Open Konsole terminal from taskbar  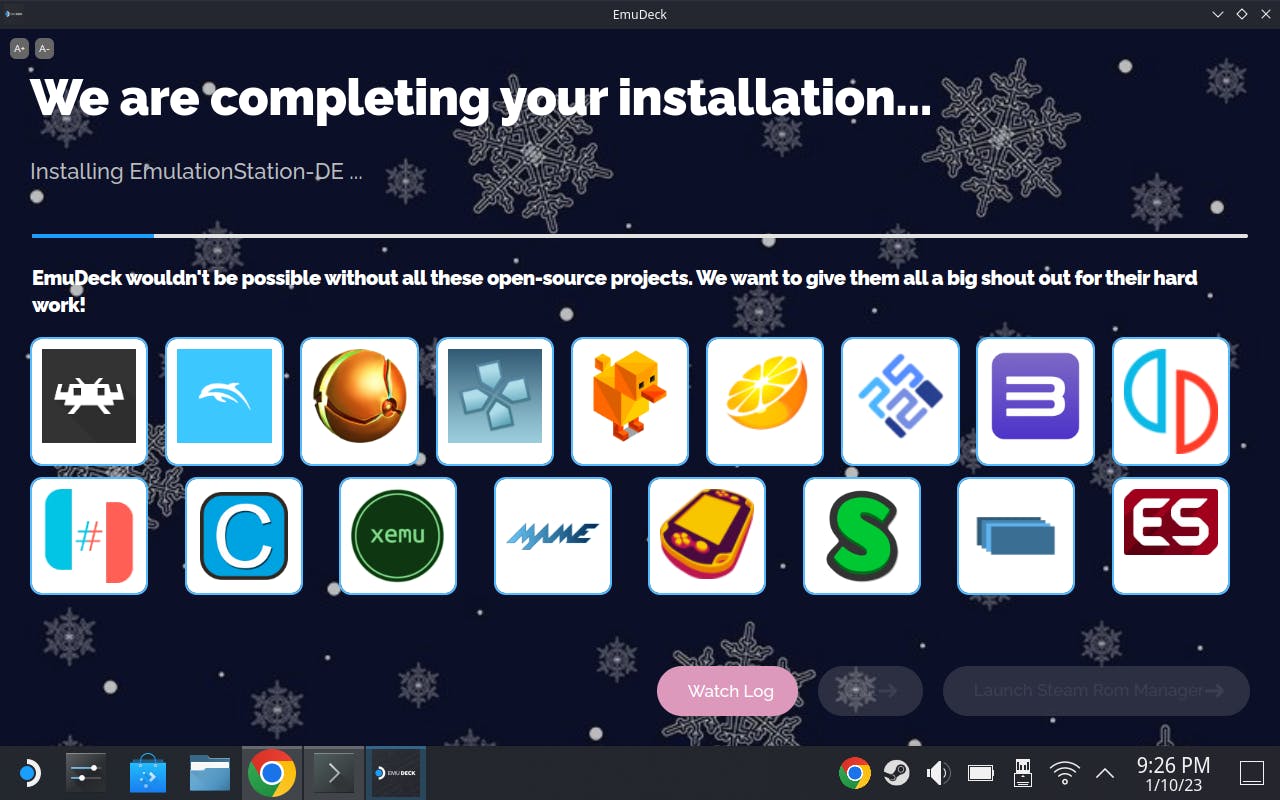[333, 773]
